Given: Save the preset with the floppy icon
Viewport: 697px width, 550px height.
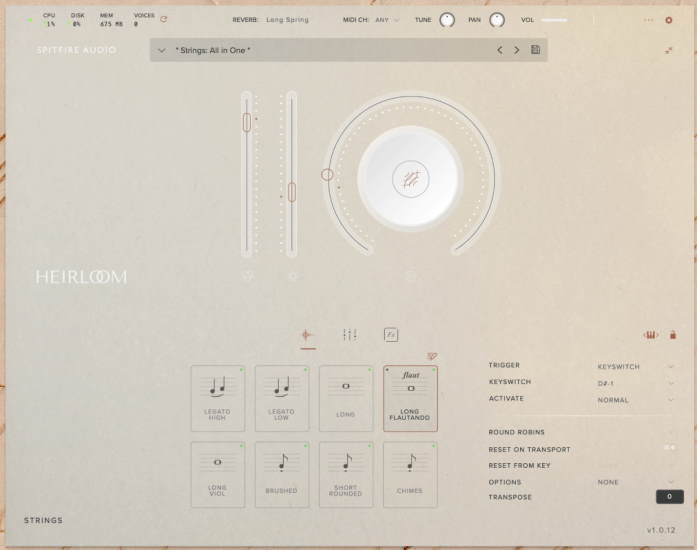Looking at the screenshot, I should pyautogui.click(x=536, y=50).
